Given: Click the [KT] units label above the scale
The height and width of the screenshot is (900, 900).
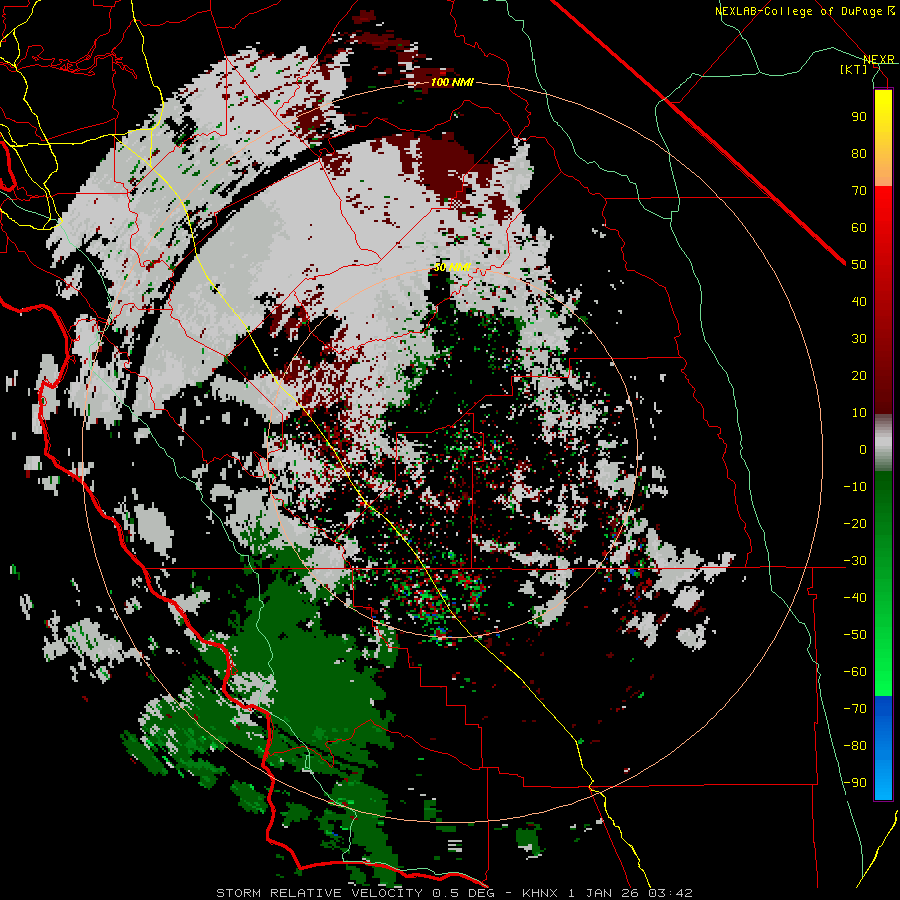Looking at the screenshot, I should click(853, 70).
